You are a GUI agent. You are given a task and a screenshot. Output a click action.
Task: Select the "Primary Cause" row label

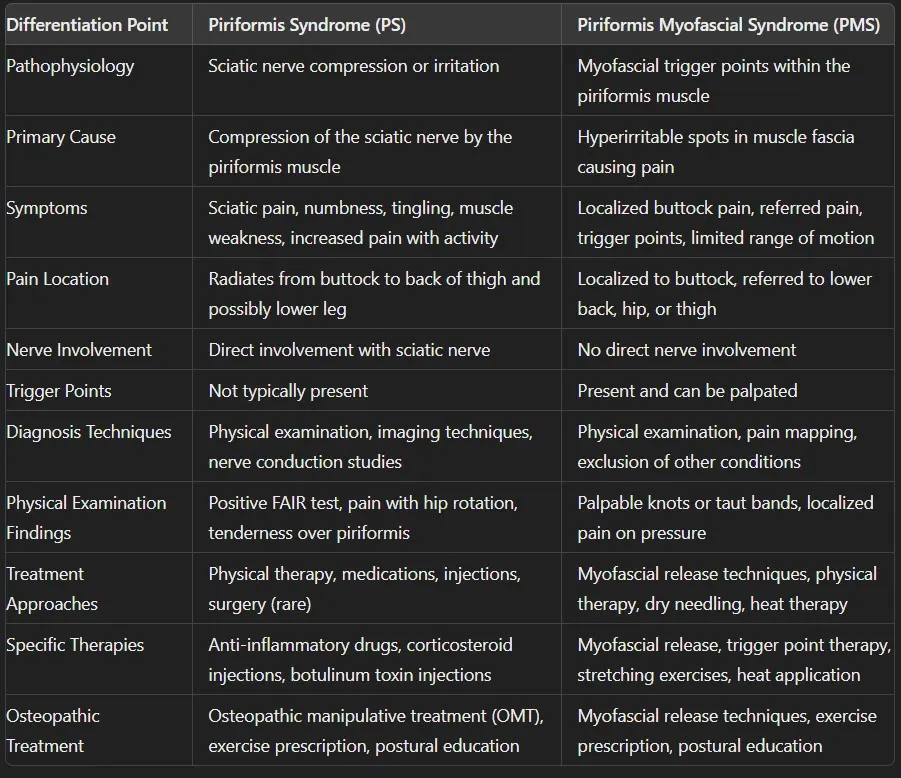click(61, 137)
